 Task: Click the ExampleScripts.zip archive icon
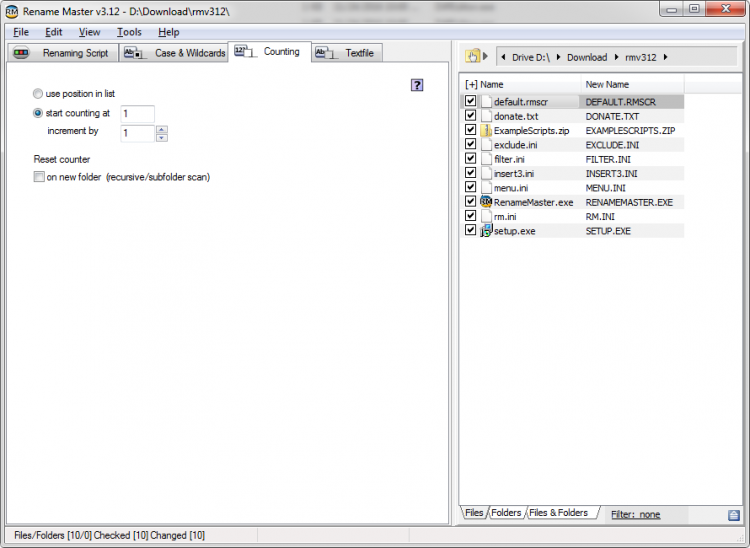coord(486,131)
